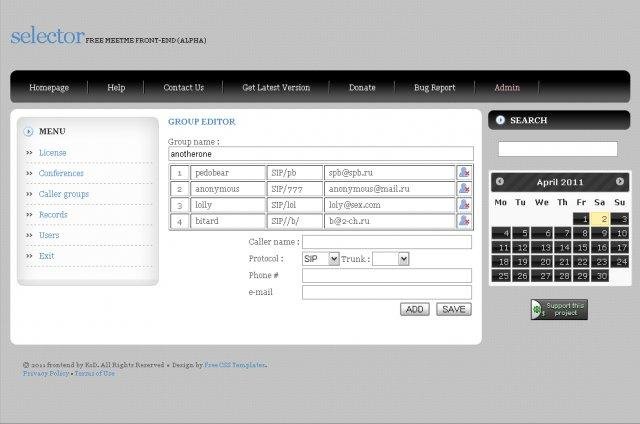Open Caller groups in side menu

coord(64,194)
